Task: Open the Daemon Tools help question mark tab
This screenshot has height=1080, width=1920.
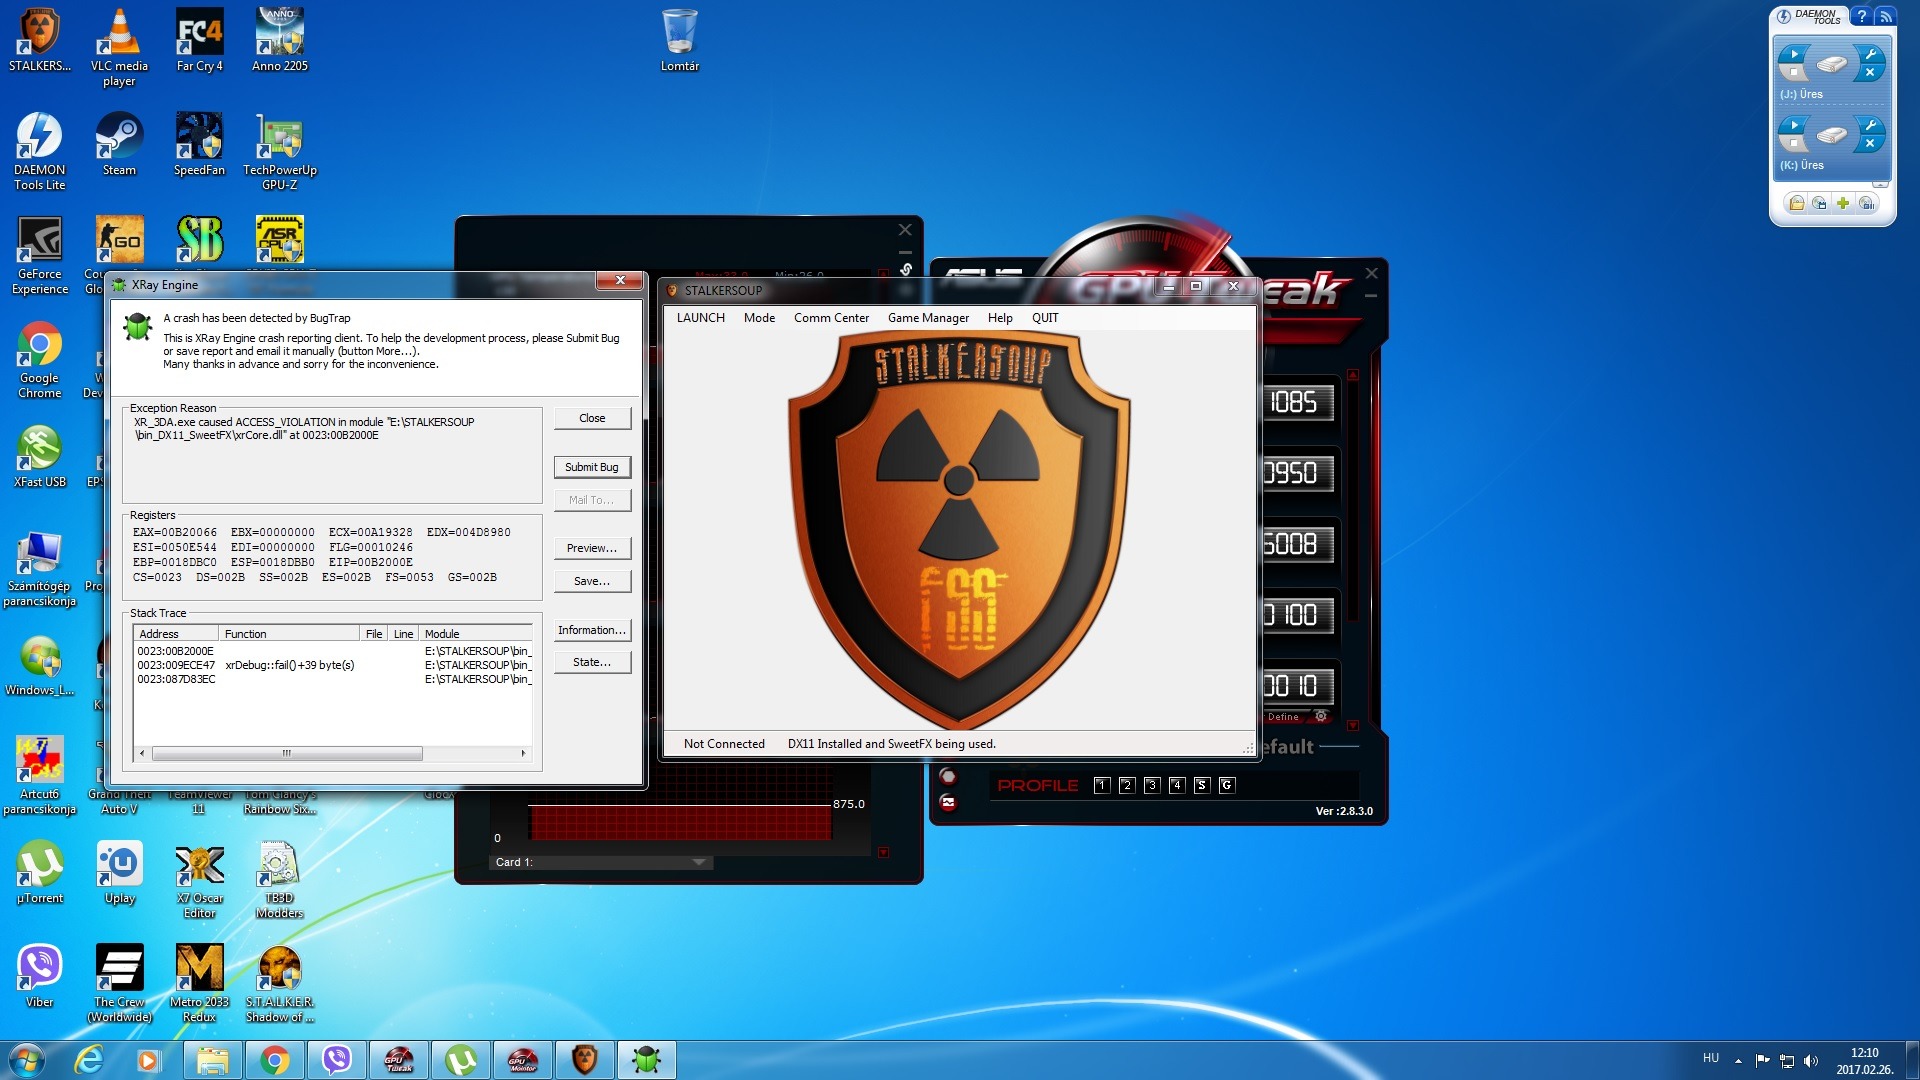Action: coord(1860,16)
